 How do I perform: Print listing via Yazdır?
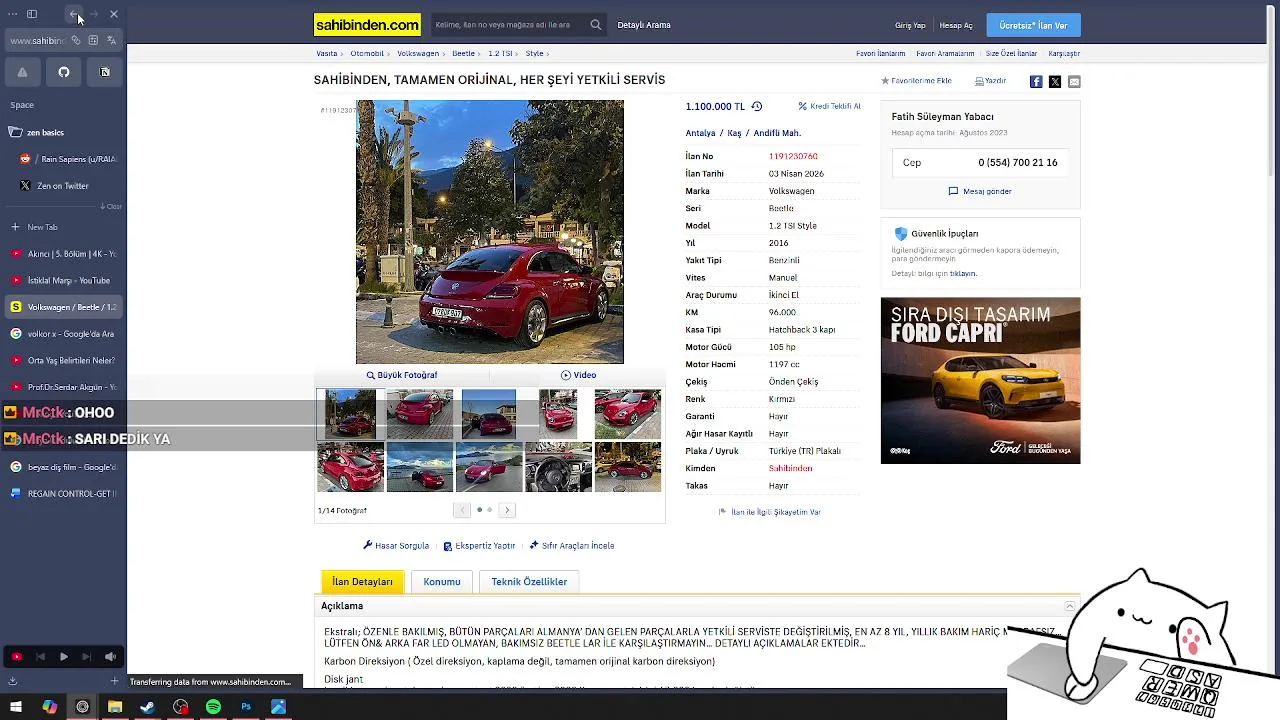pyautogui.click(x=991, y=81)
